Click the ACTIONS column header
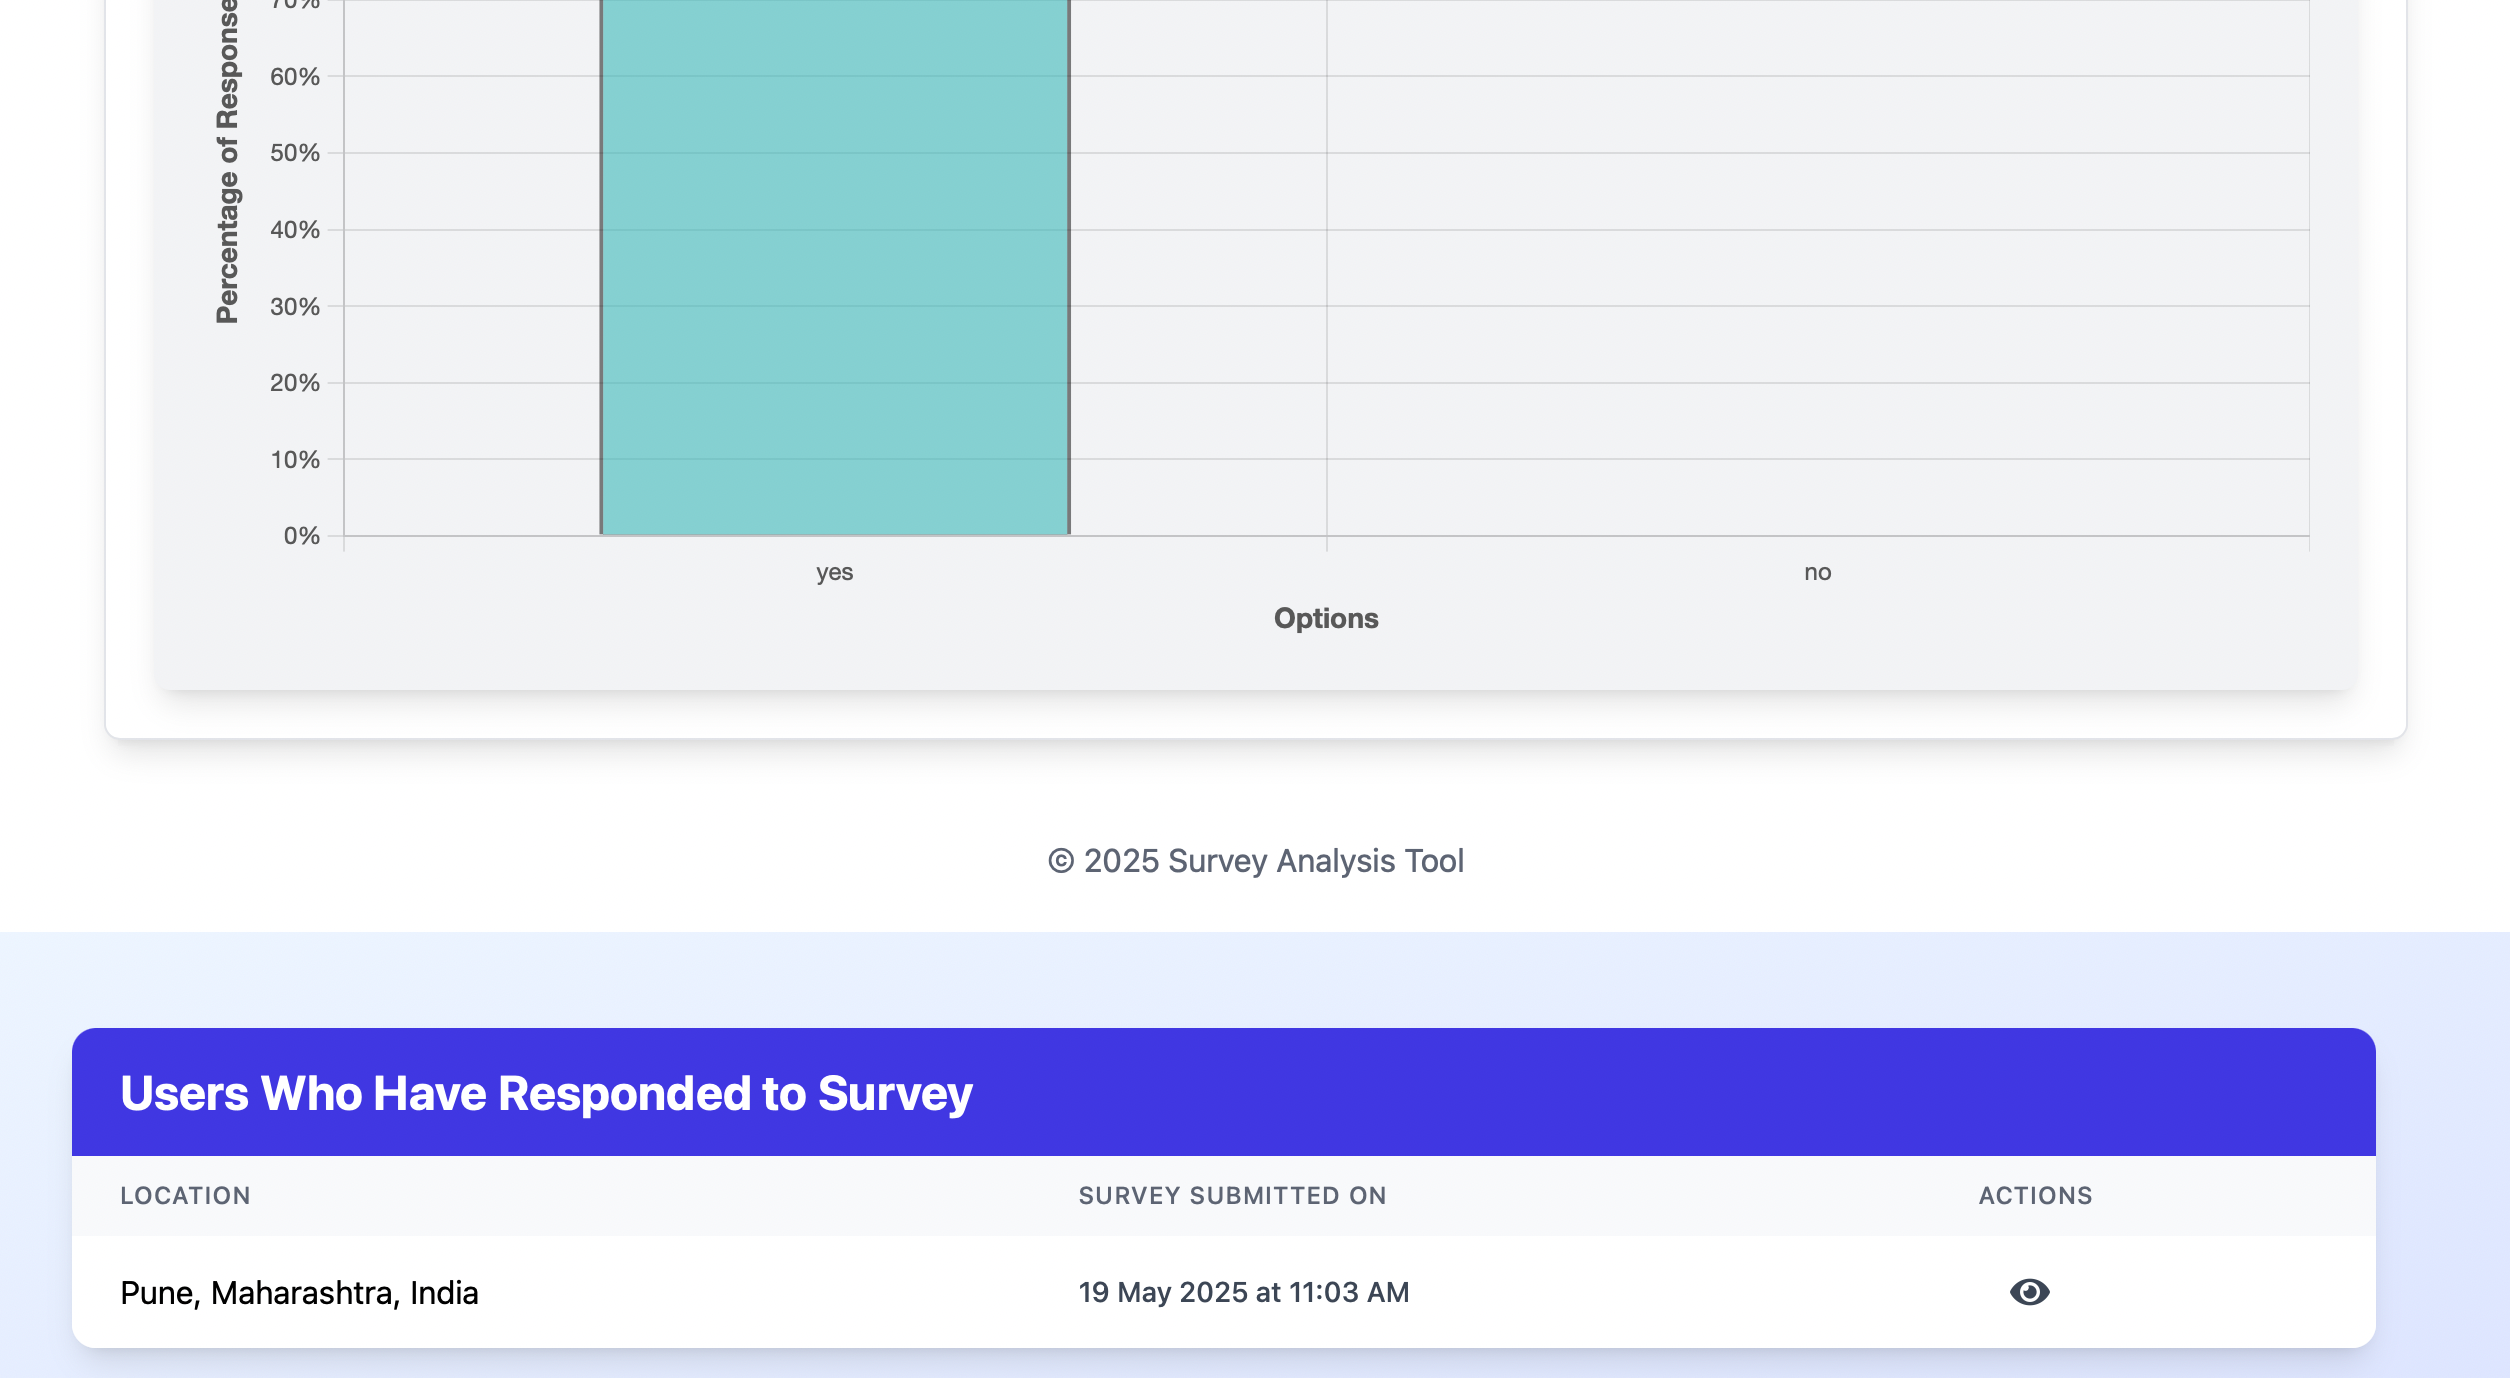This screenshot has width=2510, height=1378. click(2035, 1196)
